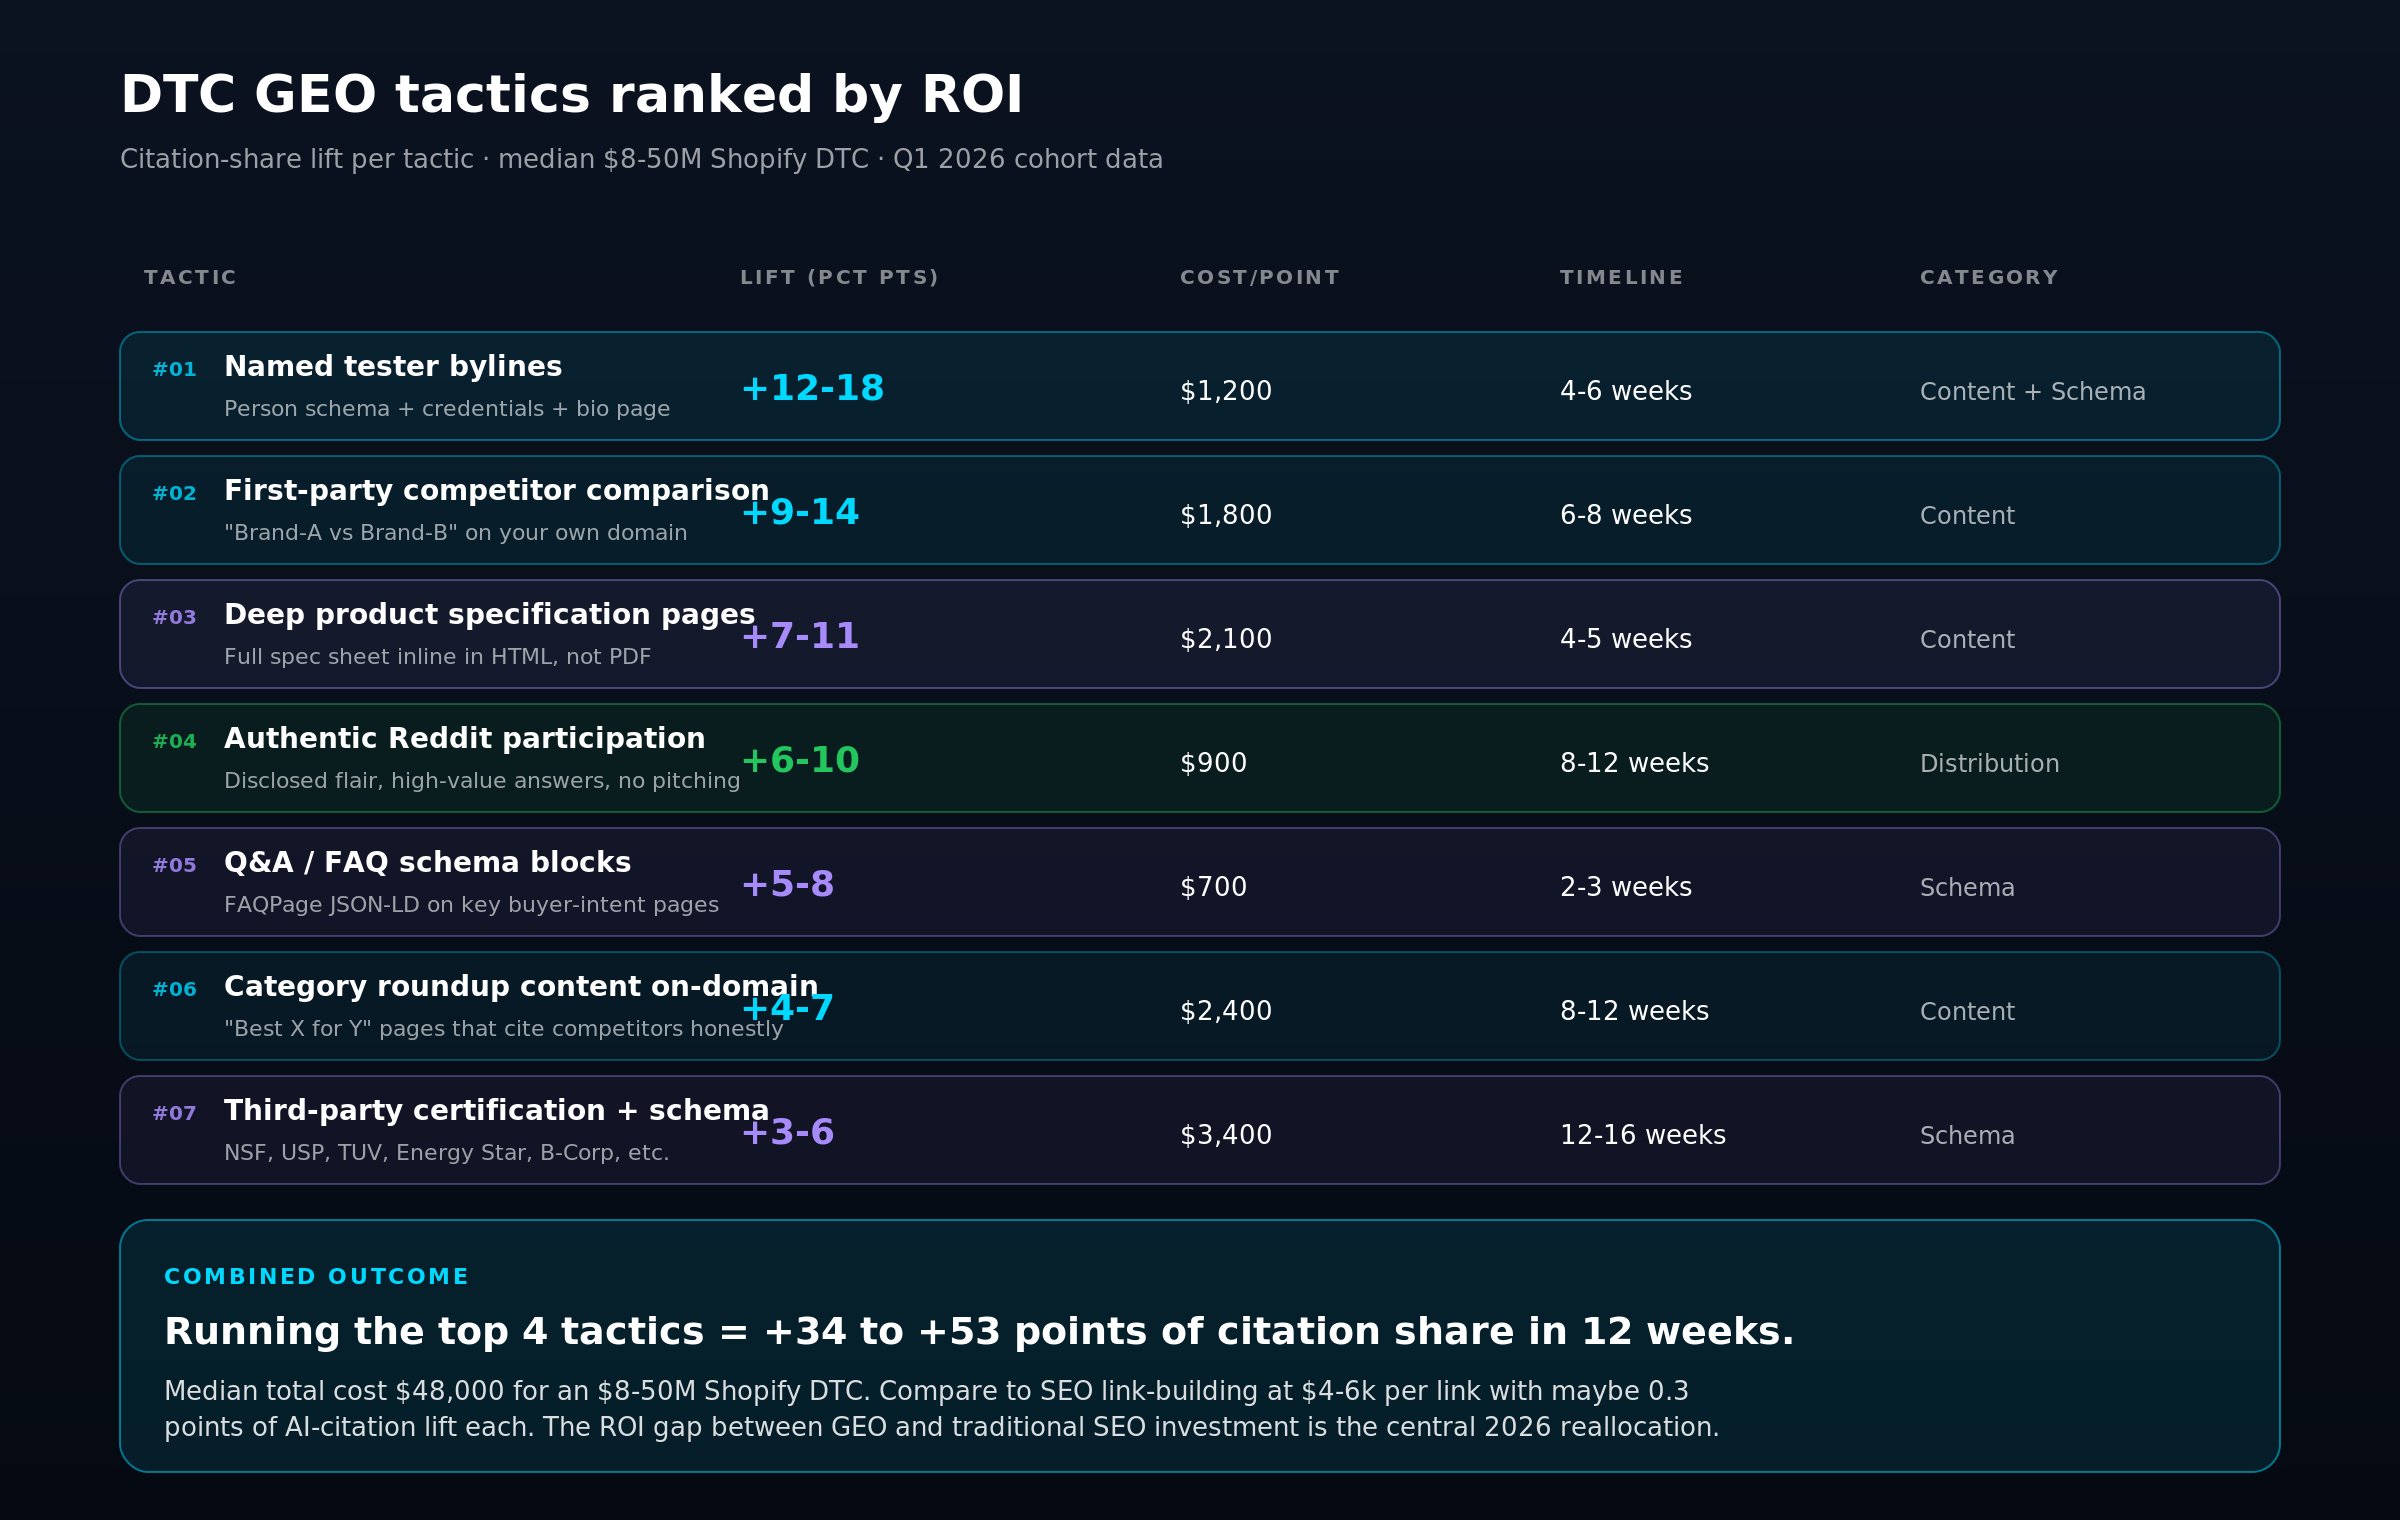
Task: Click the $1,200 cost value
Action: pos(1226,391)
